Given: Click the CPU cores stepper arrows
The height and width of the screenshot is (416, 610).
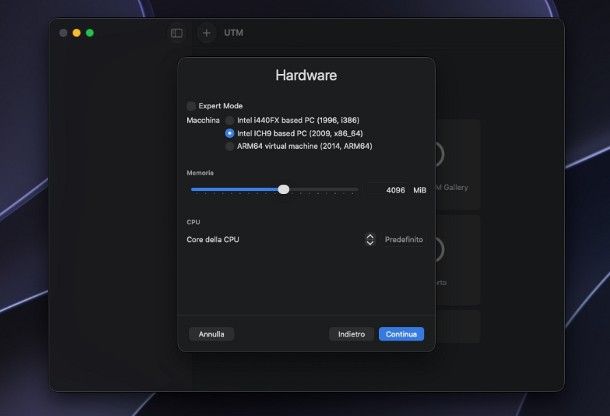Looking at the screenshot, I should 370,239.
